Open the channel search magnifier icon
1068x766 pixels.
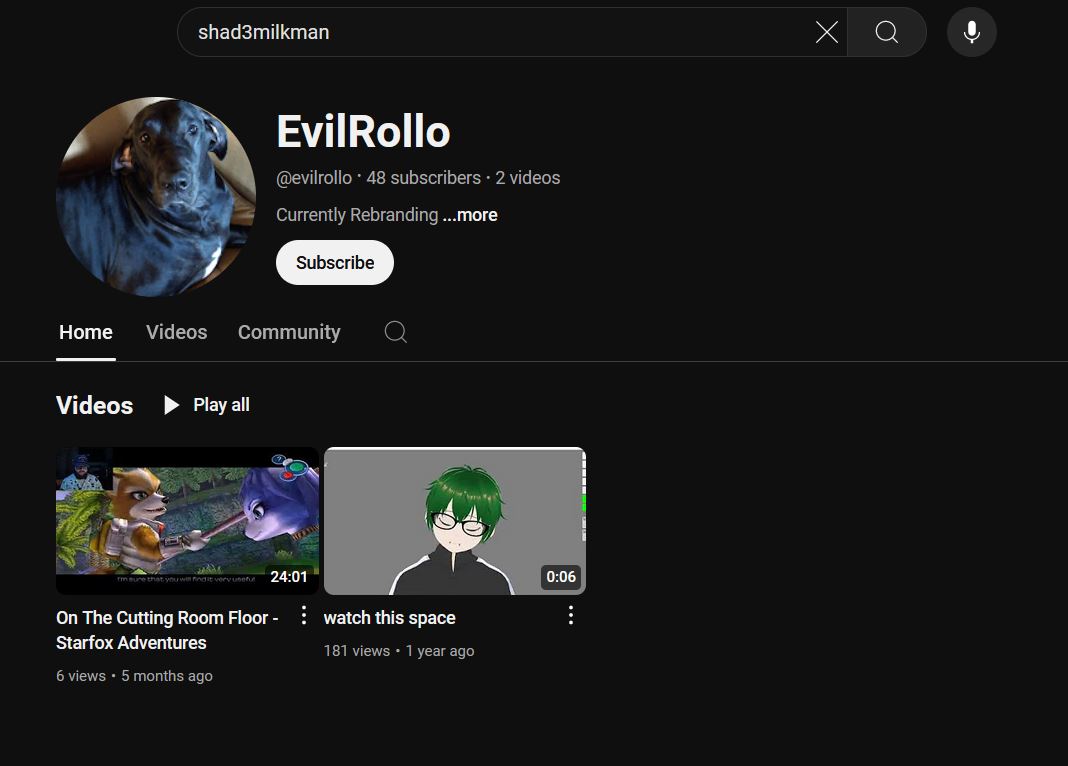tap(395, 332)
